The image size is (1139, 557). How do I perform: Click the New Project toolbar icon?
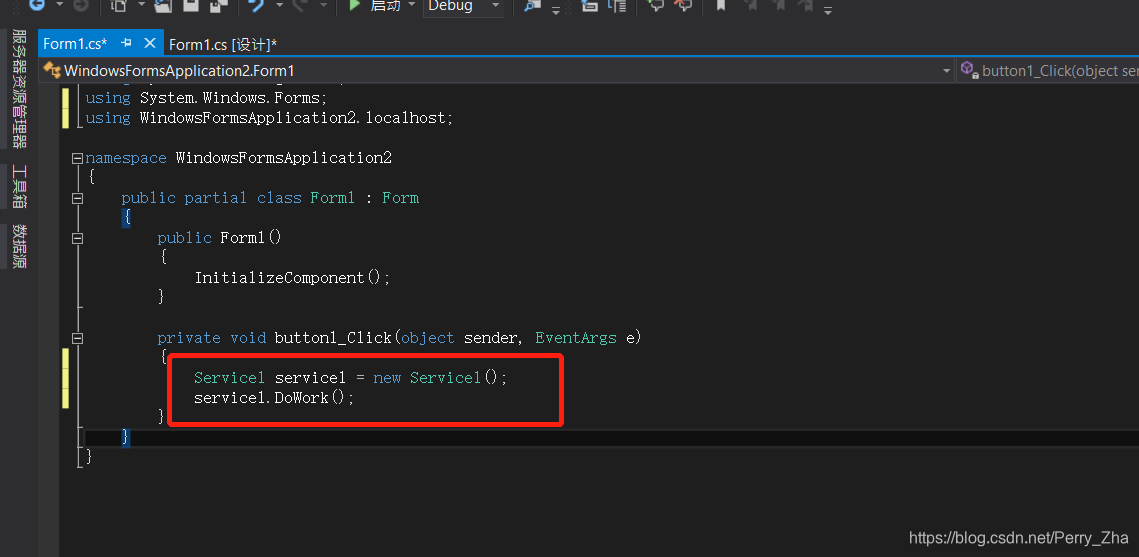[x=120, y=5]
